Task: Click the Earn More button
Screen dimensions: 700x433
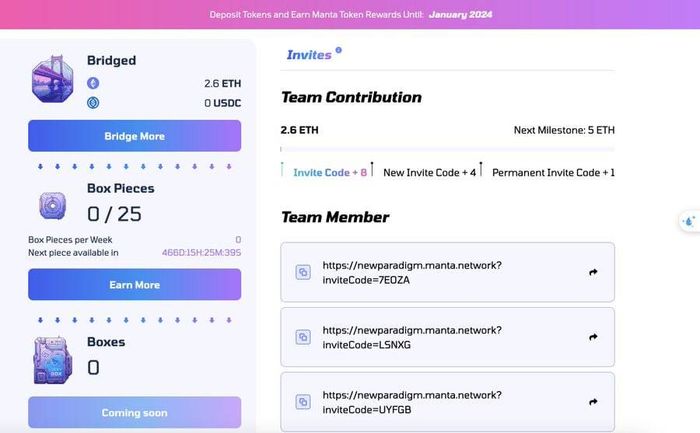Action: point(134,284)
